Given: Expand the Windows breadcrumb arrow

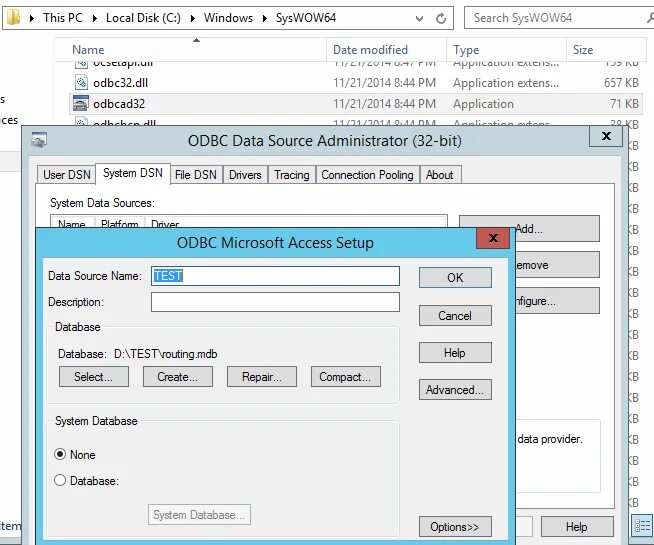Looking at the screenshot, I should [264, 18].
